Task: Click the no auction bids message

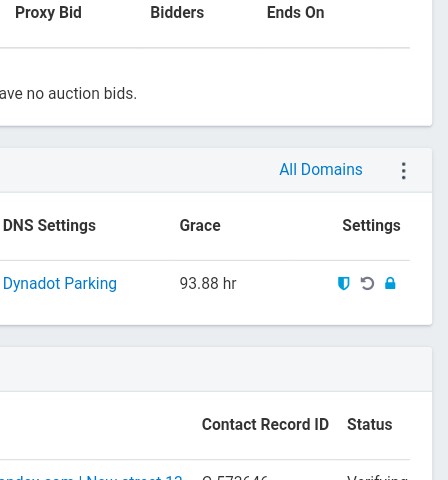Action: (68, 94)
